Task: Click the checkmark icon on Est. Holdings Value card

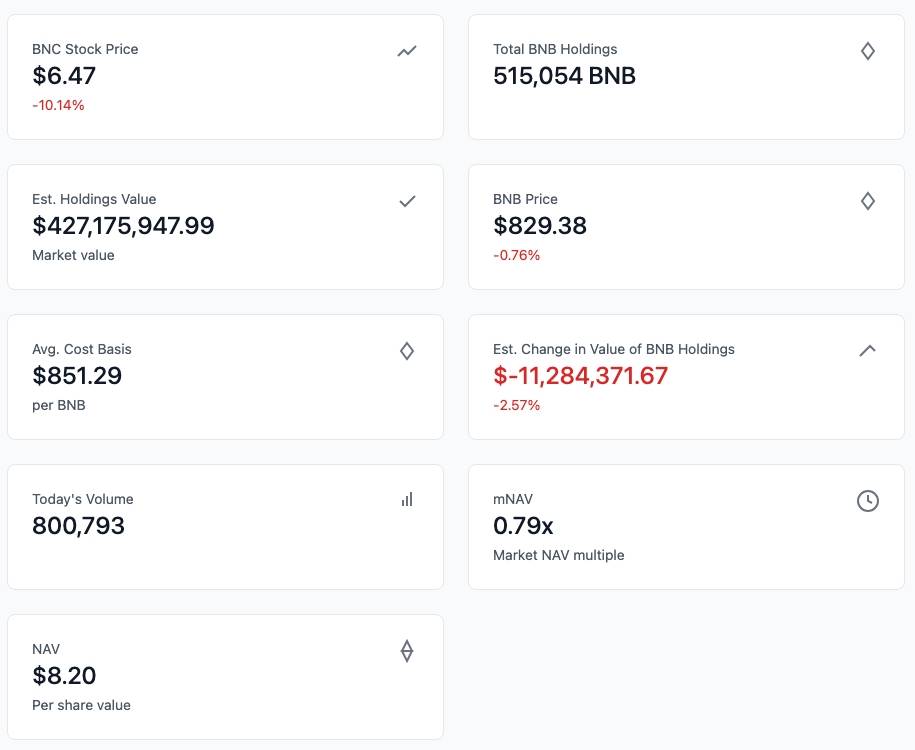Action: (x=407, y=201)
